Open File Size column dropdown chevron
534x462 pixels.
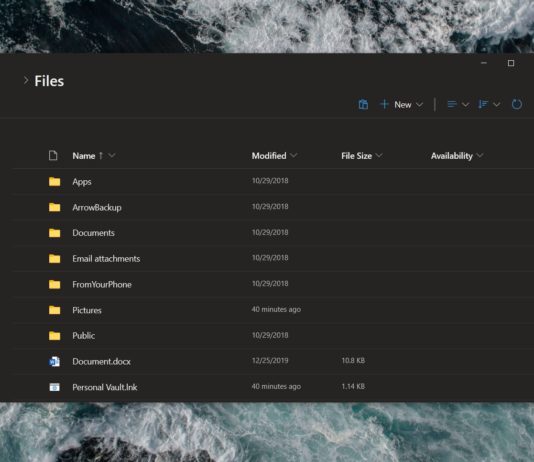[x=379, y=156]
